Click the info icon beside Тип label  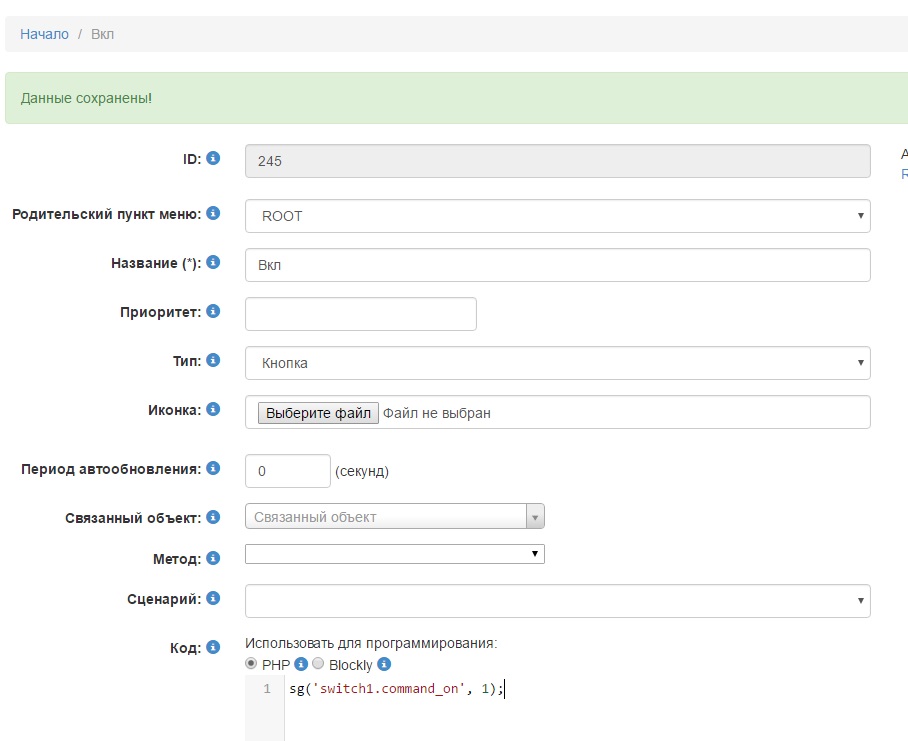pos(213,360)
